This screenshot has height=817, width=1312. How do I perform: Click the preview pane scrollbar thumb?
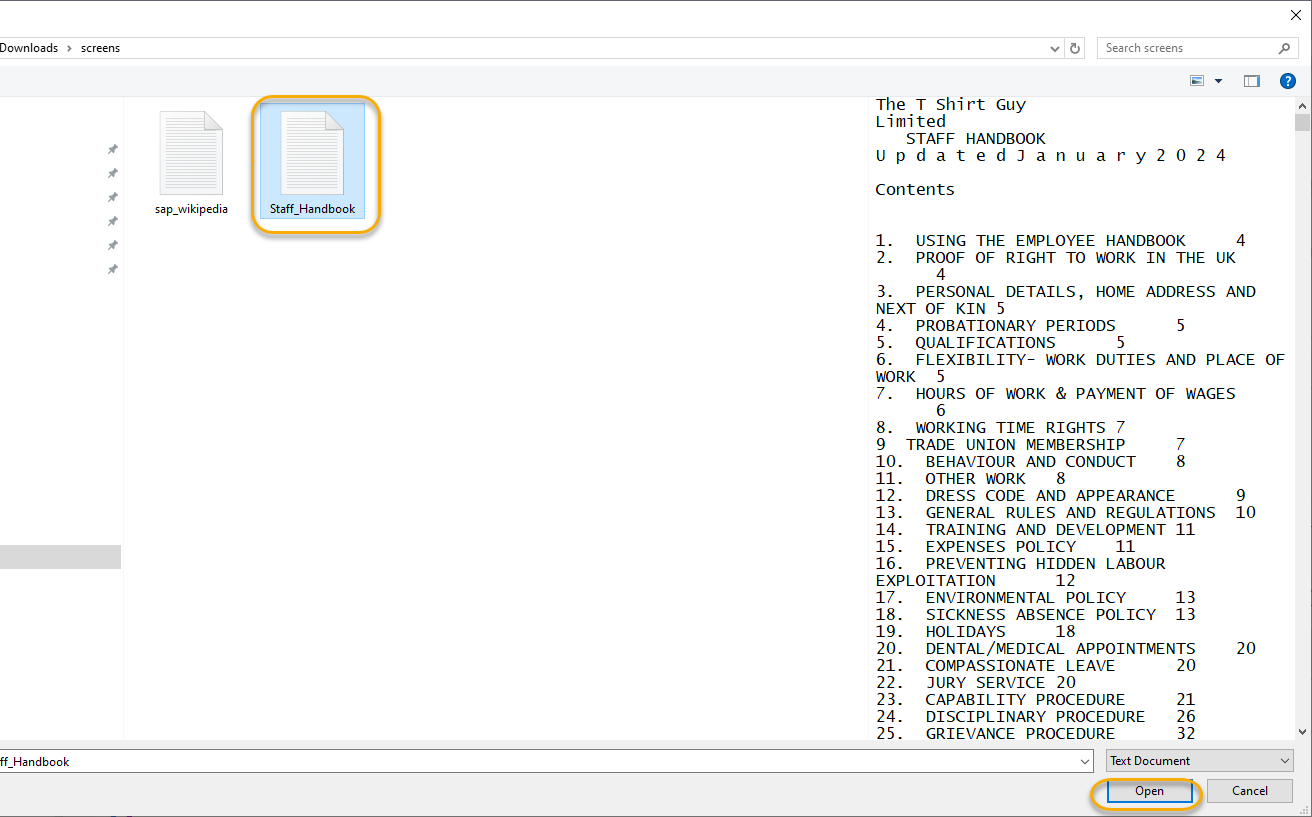tap(1302, 123)
